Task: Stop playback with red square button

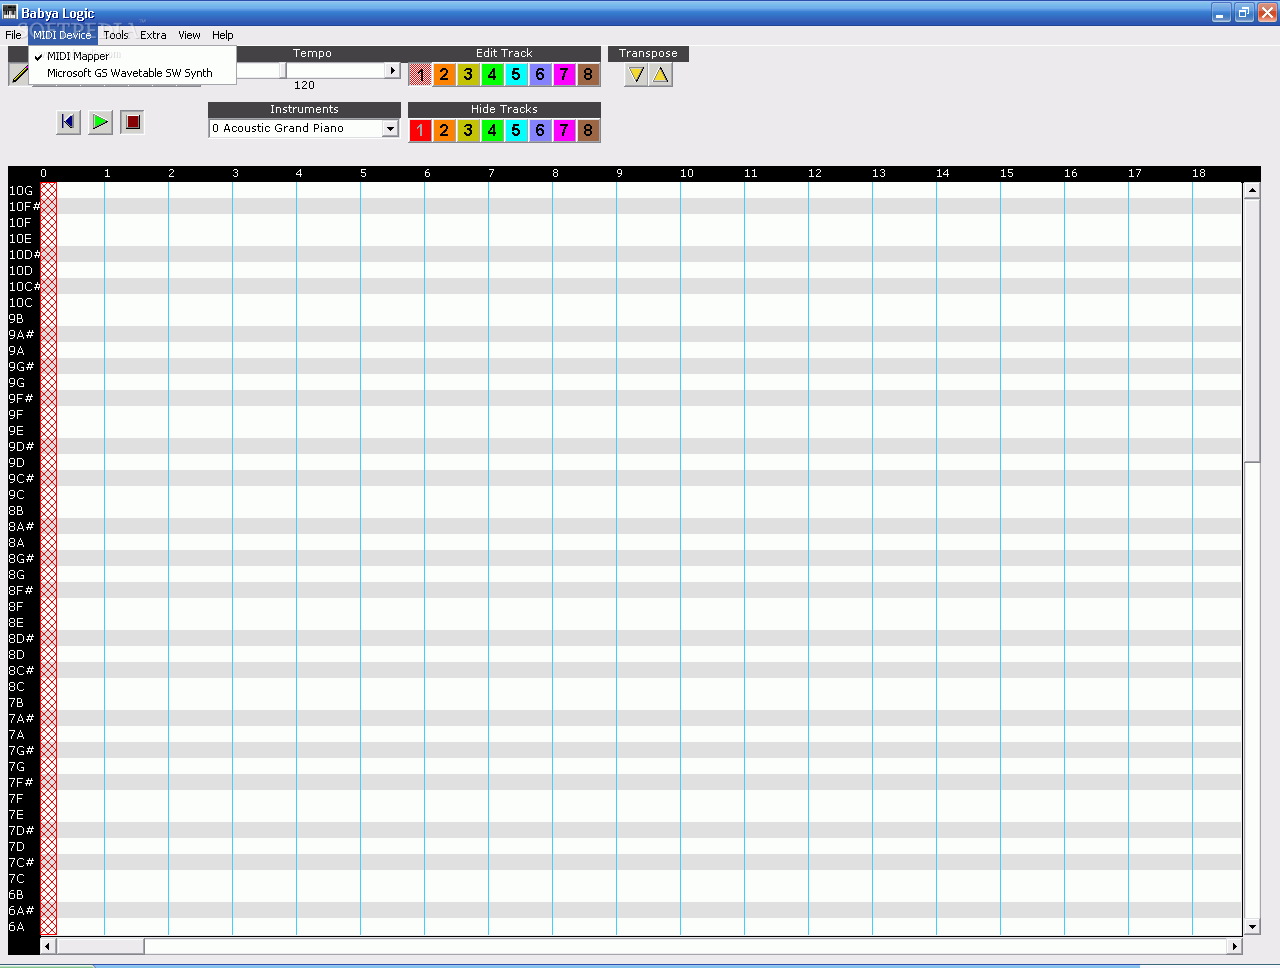Action: 132,122
